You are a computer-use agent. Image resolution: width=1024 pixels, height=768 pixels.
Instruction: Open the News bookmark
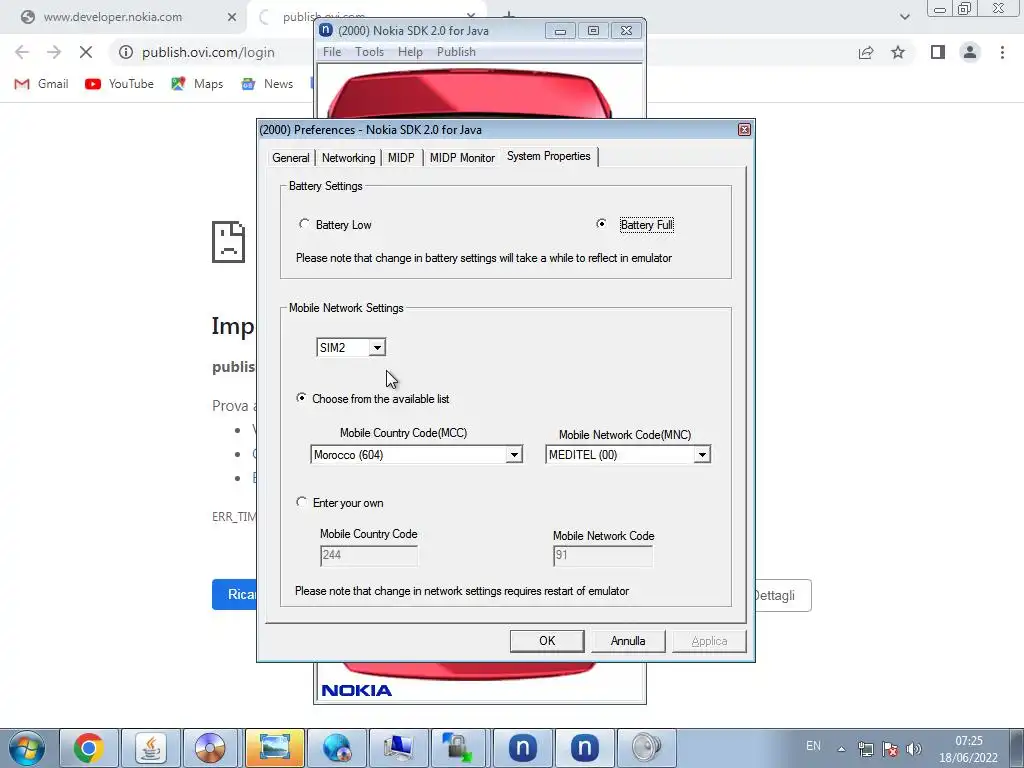267,84
